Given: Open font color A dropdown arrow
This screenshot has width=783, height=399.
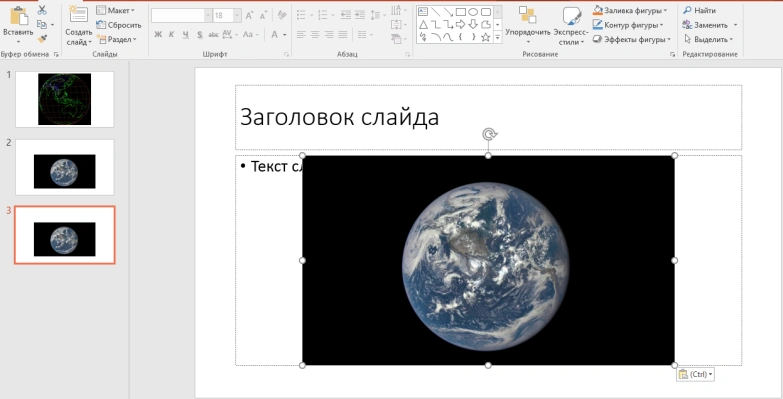Looking at the screenshot, I should click(x=285, y=34).
